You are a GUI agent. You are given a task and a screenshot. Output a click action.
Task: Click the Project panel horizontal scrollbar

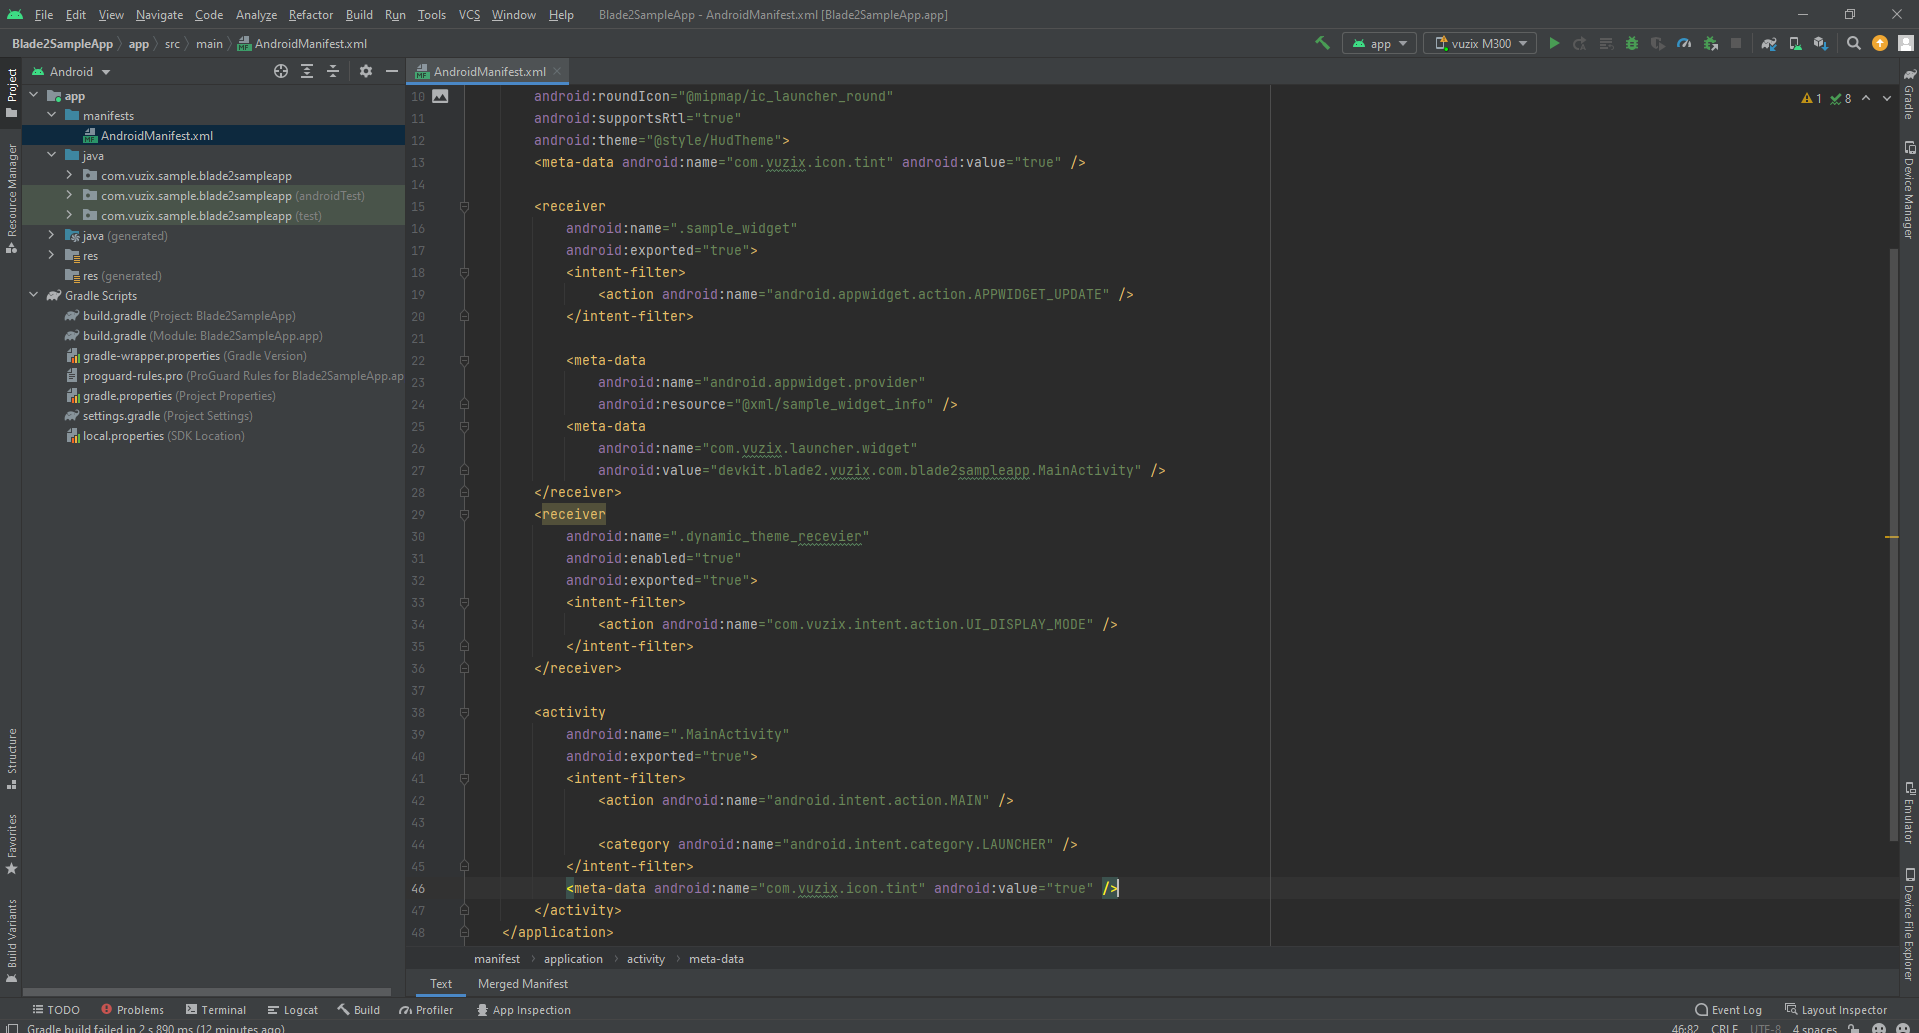pyautogui.click(x=207, y=992)
